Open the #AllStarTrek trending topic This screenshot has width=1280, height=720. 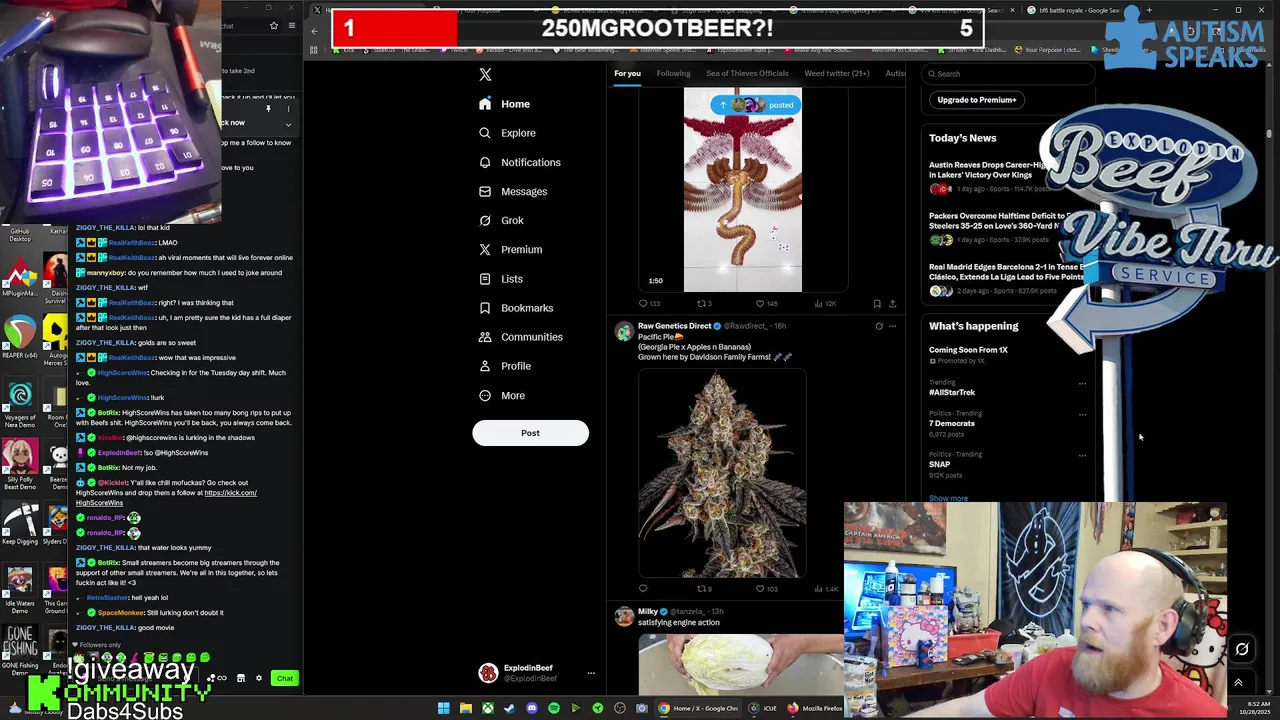(x=952, y=393)
